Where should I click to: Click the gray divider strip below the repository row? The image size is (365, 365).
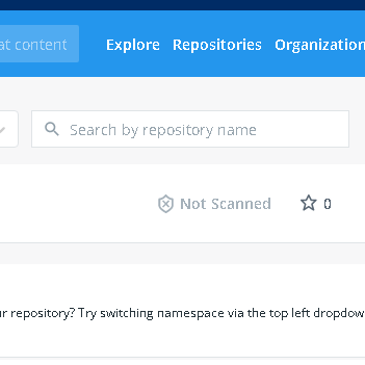click(x=182, y=253)
